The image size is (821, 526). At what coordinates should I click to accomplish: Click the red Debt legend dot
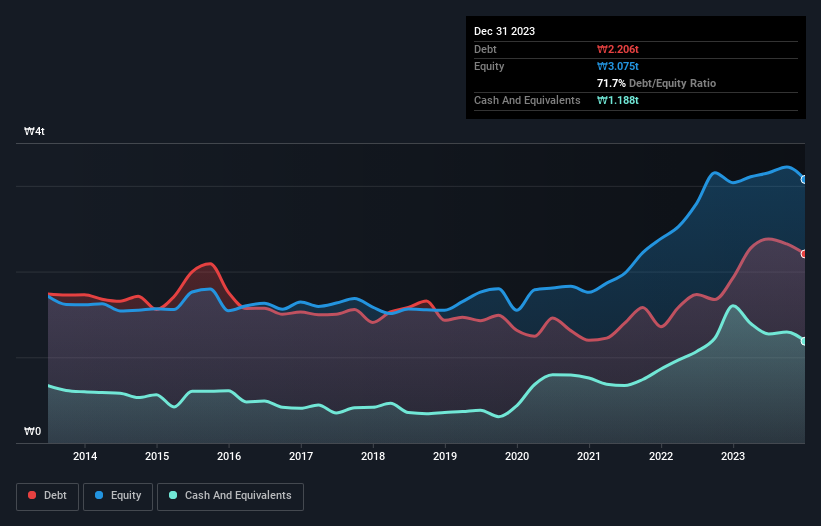tap(32, 495)
